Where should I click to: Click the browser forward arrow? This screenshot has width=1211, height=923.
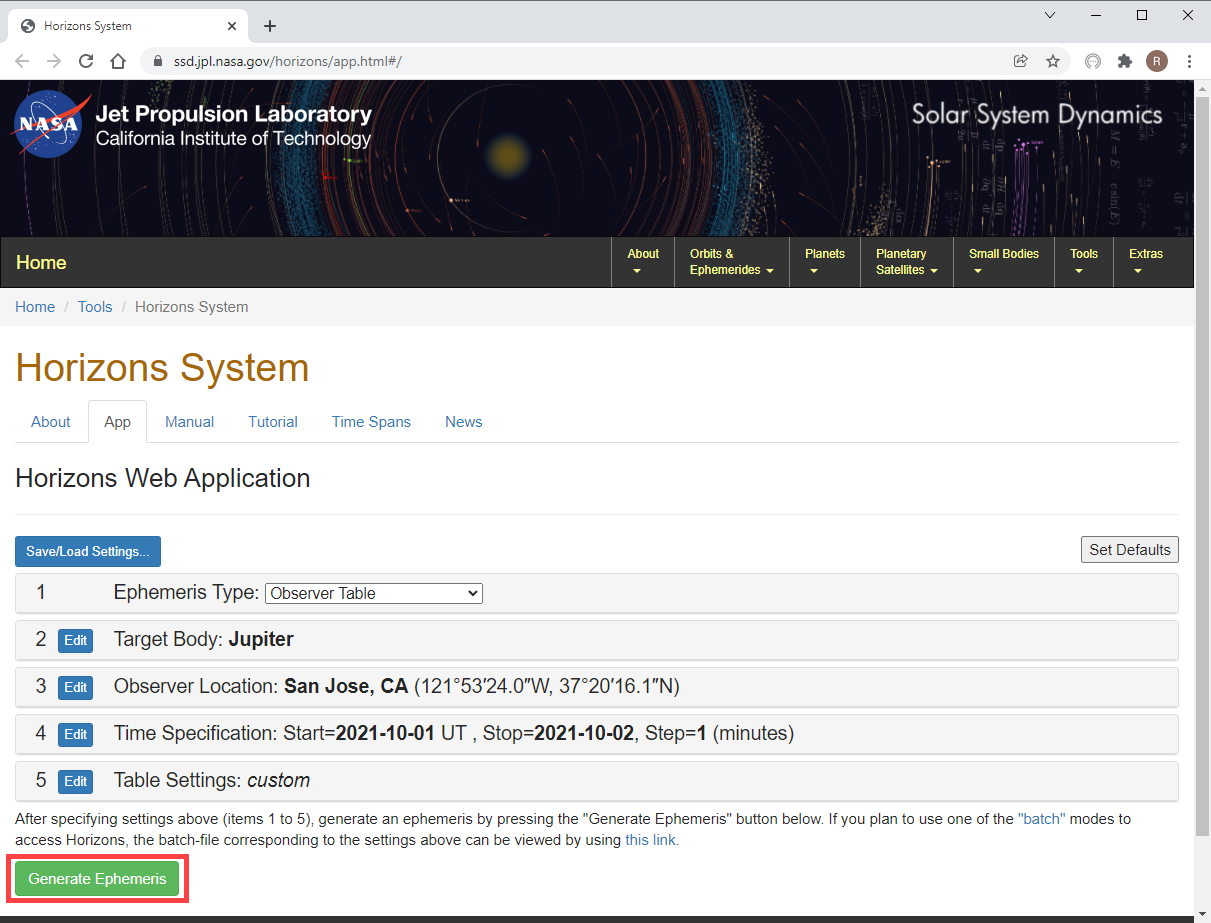(x=54, y=61)
